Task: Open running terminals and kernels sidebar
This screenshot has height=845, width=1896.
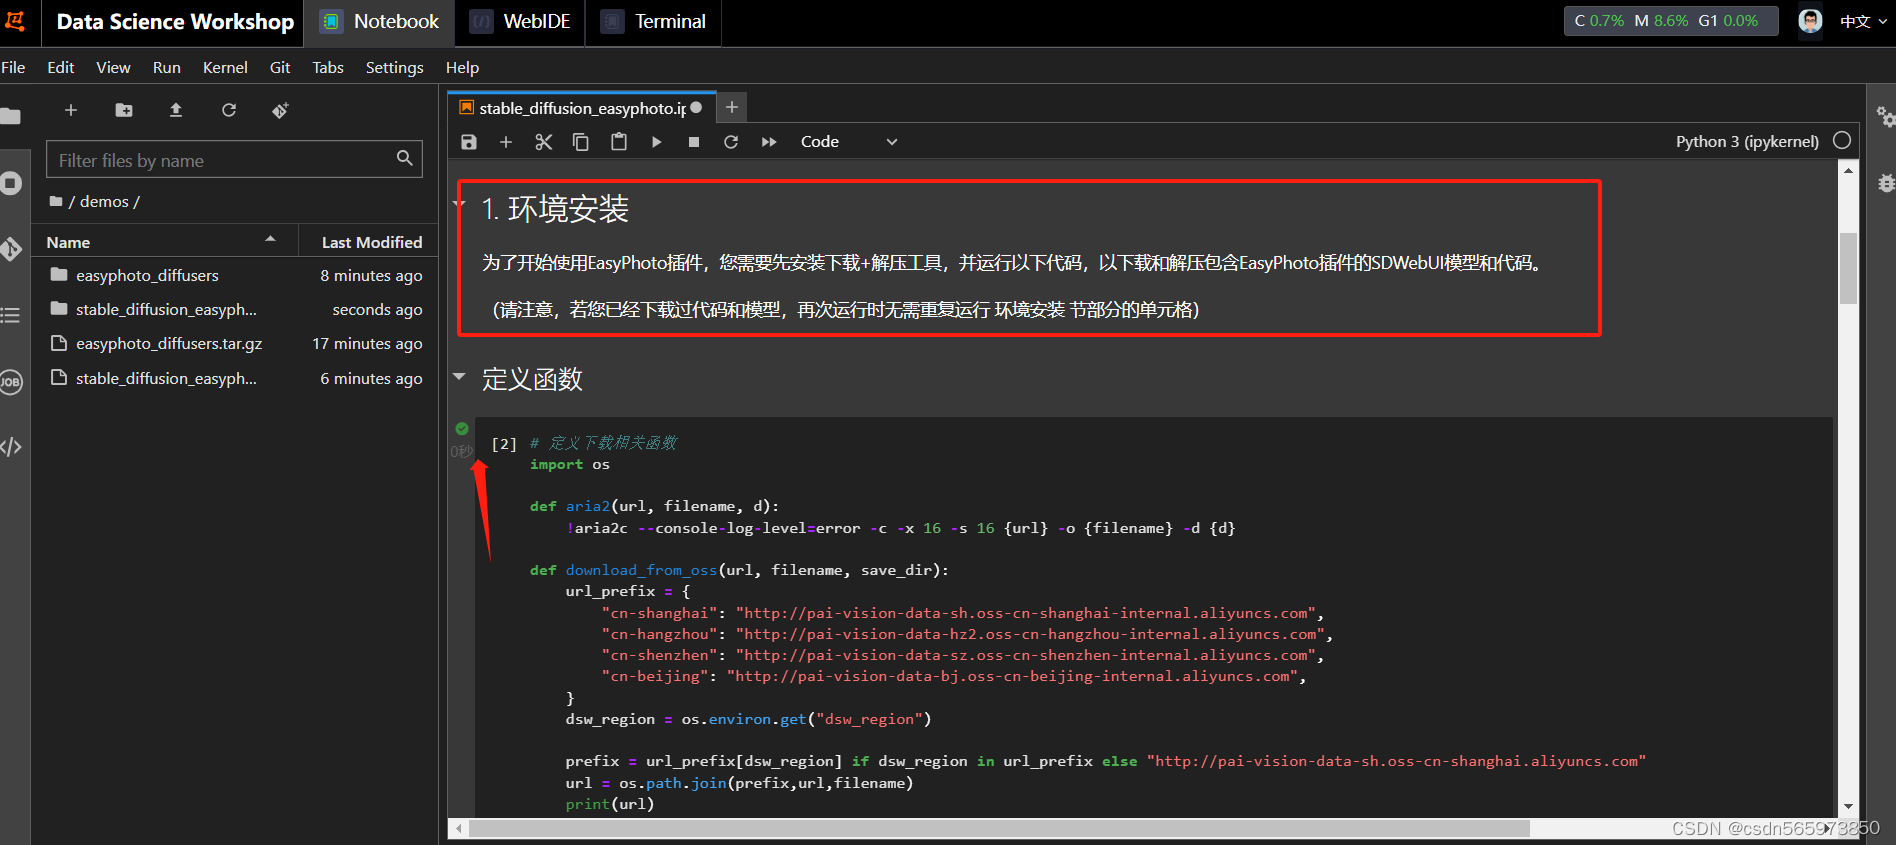Action: point(11,184)
